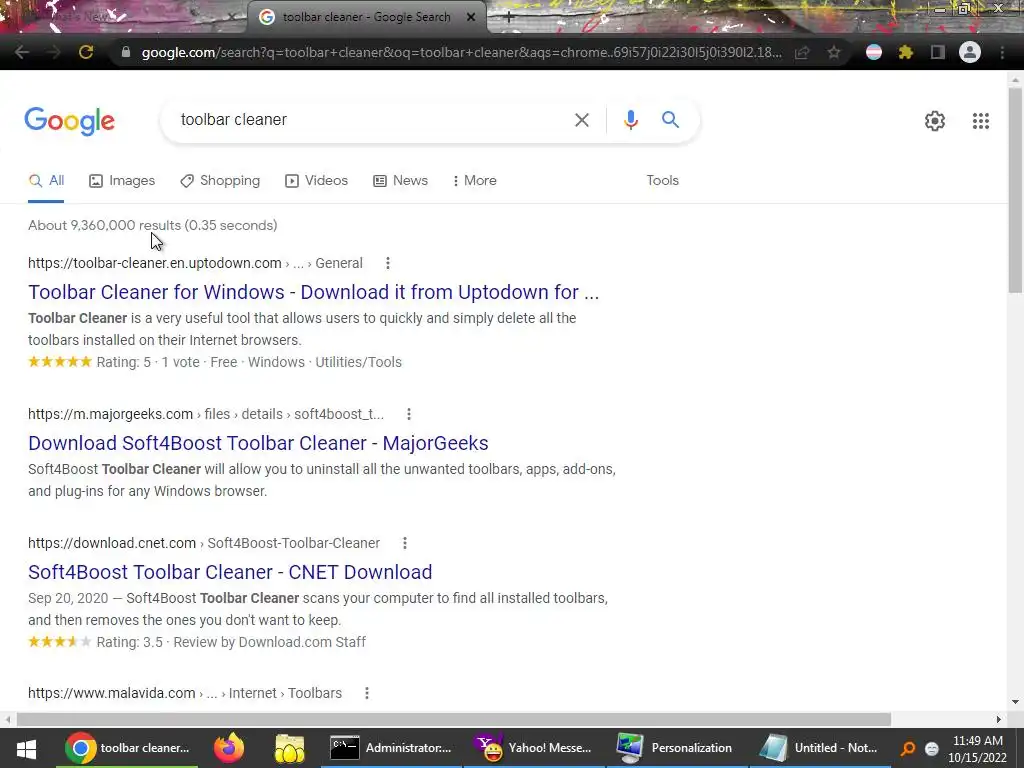Open more options for MajorGeeks result
The width and height of the screenshot is (1024, 768).
click(409, 414)
